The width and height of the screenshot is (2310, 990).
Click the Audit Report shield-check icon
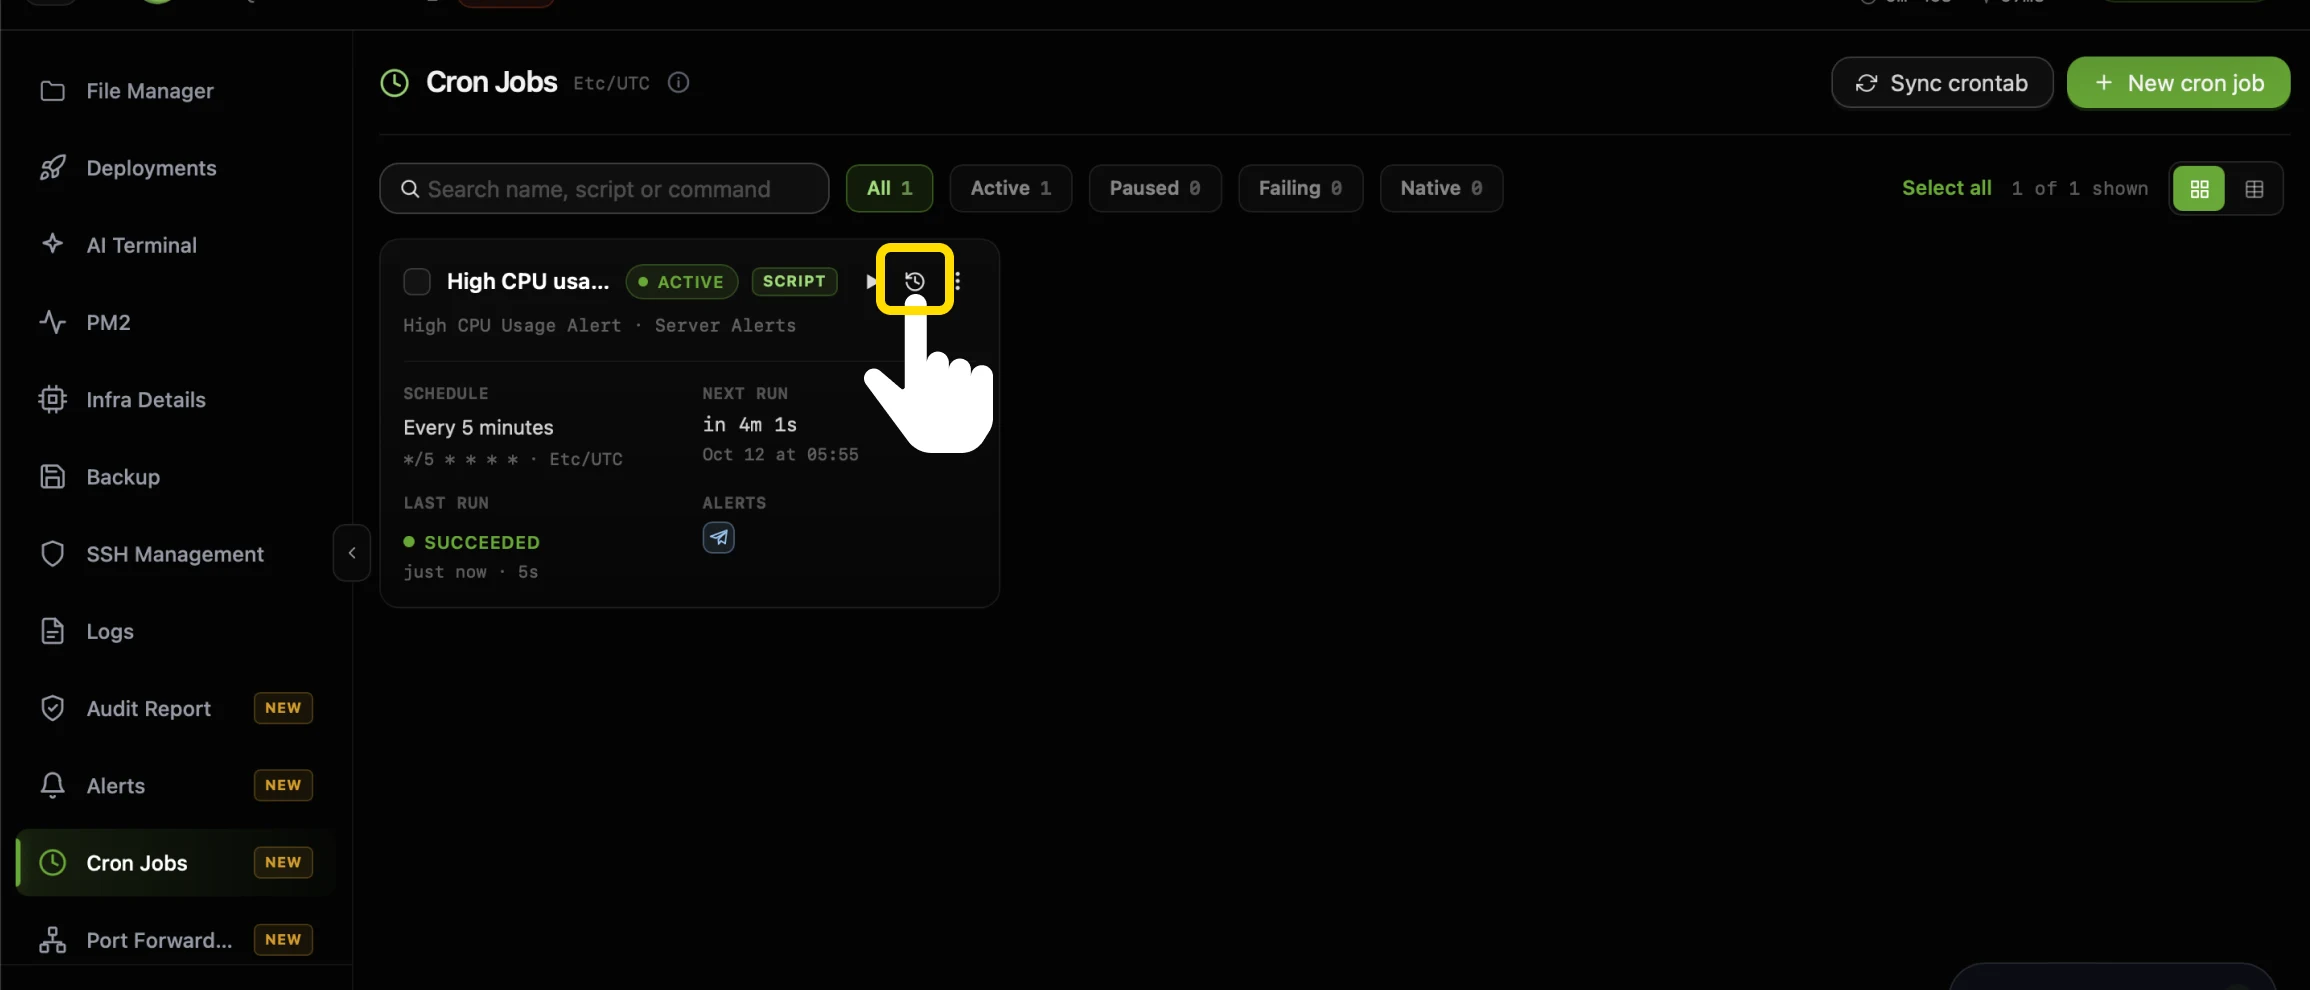click(x=52, y=708)
